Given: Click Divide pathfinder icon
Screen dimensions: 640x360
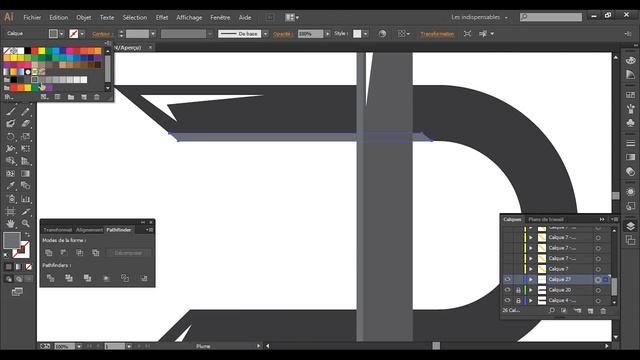Looking at the screenshot, I should (x=50, y=278).
